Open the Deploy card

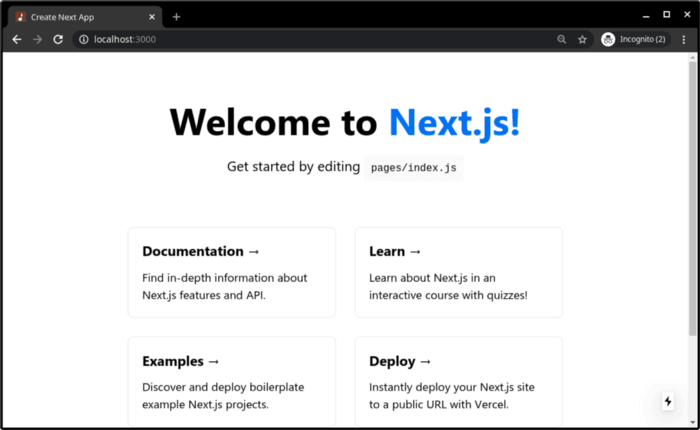click(x=458, y=382)
